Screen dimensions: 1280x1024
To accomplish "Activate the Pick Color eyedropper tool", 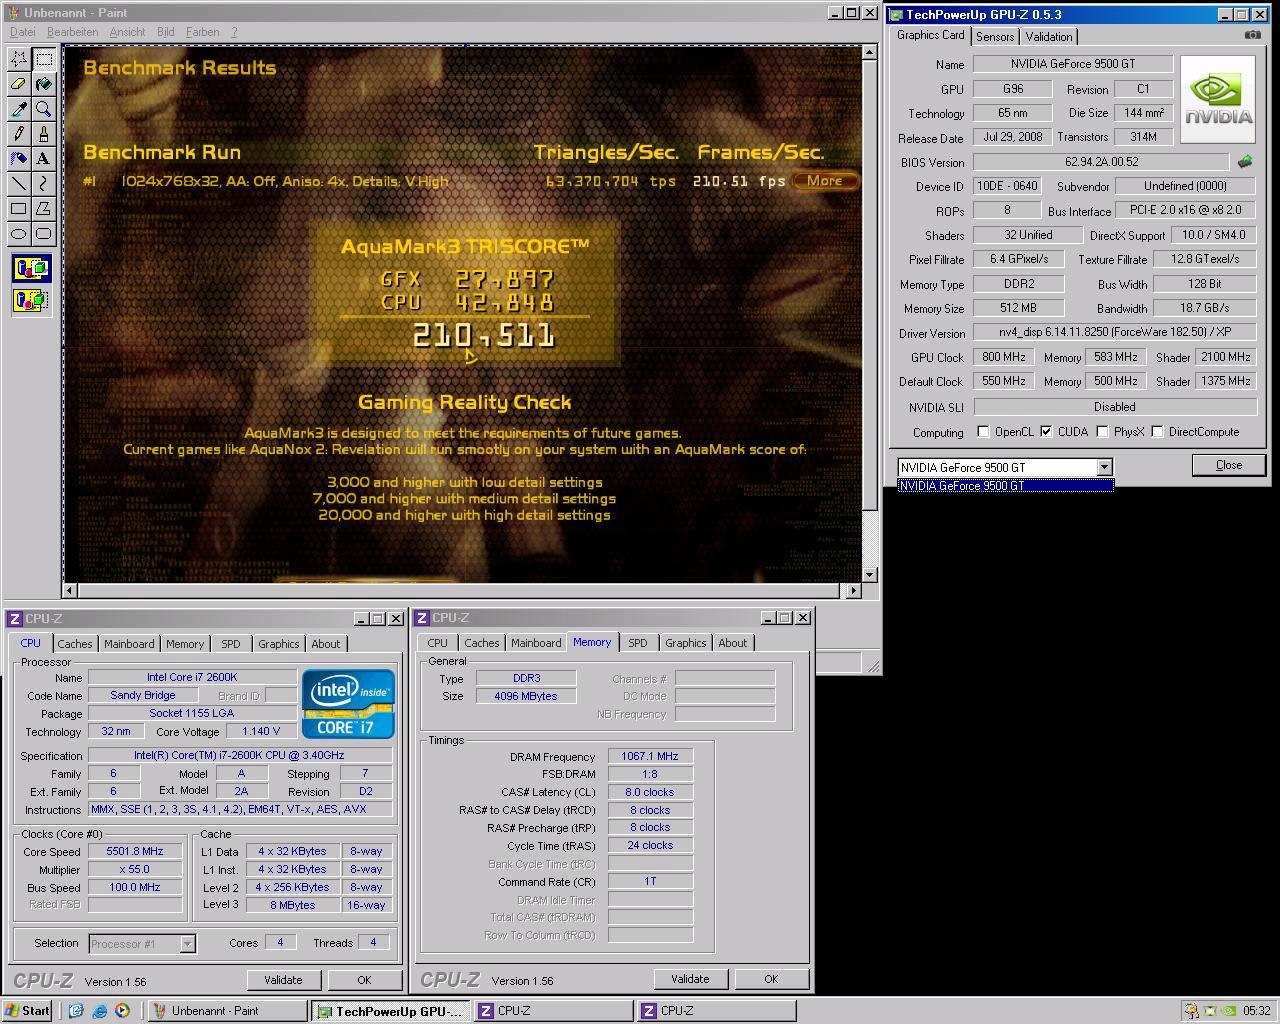I will click(19, 109).
